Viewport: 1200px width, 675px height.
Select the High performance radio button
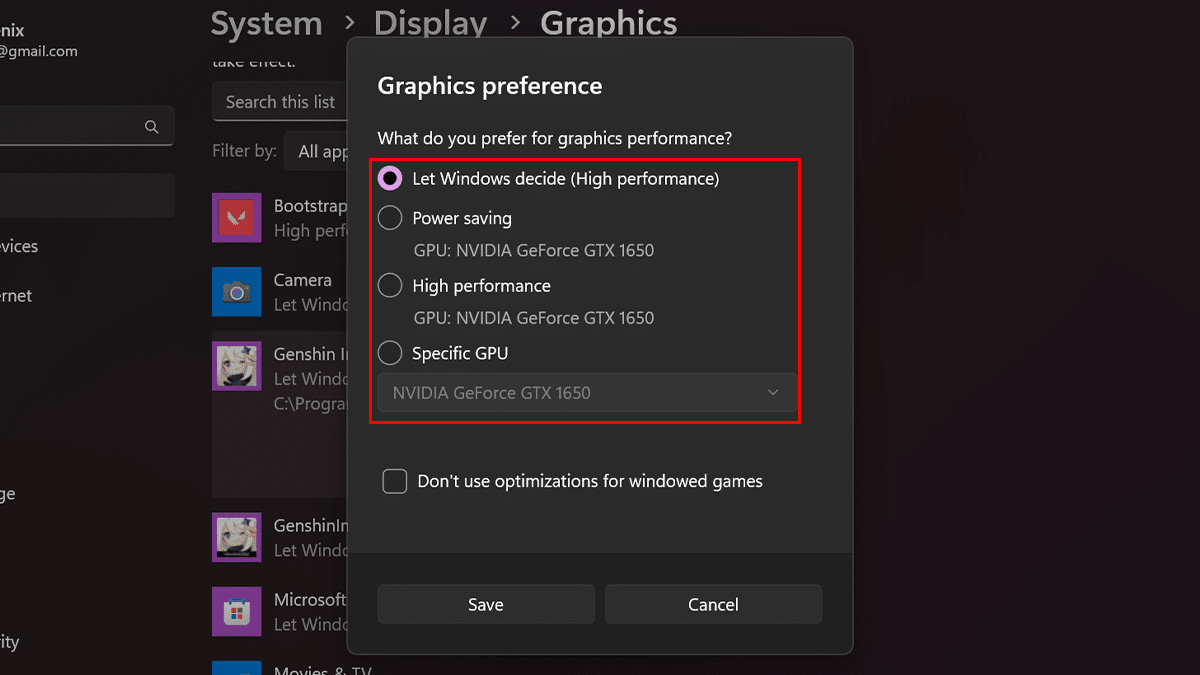tap(390, 286)
